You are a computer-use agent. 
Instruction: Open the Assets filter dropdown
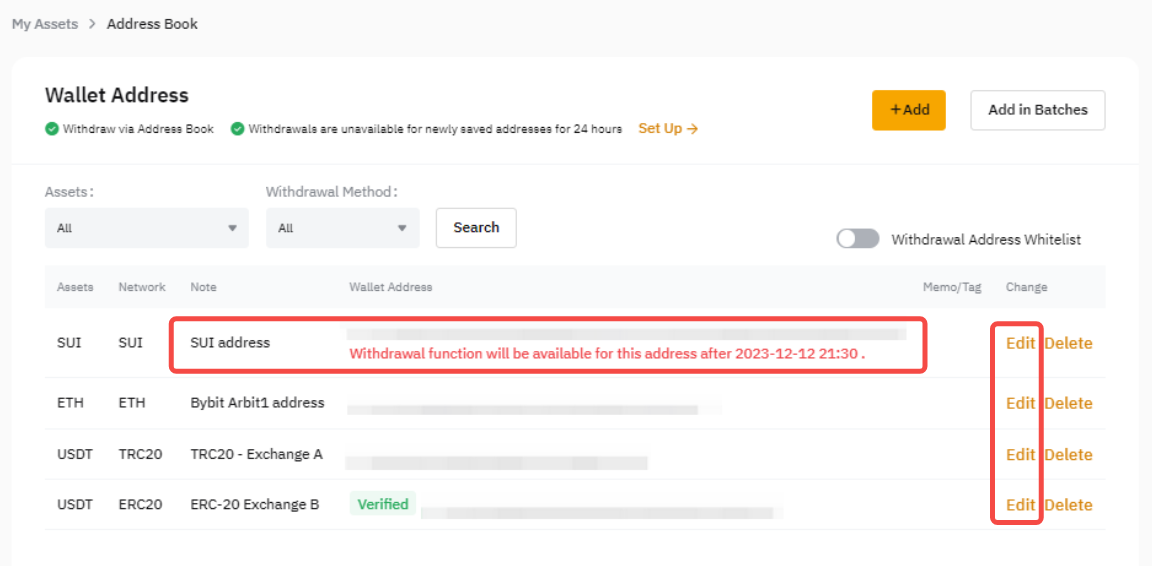coord(146,228)
